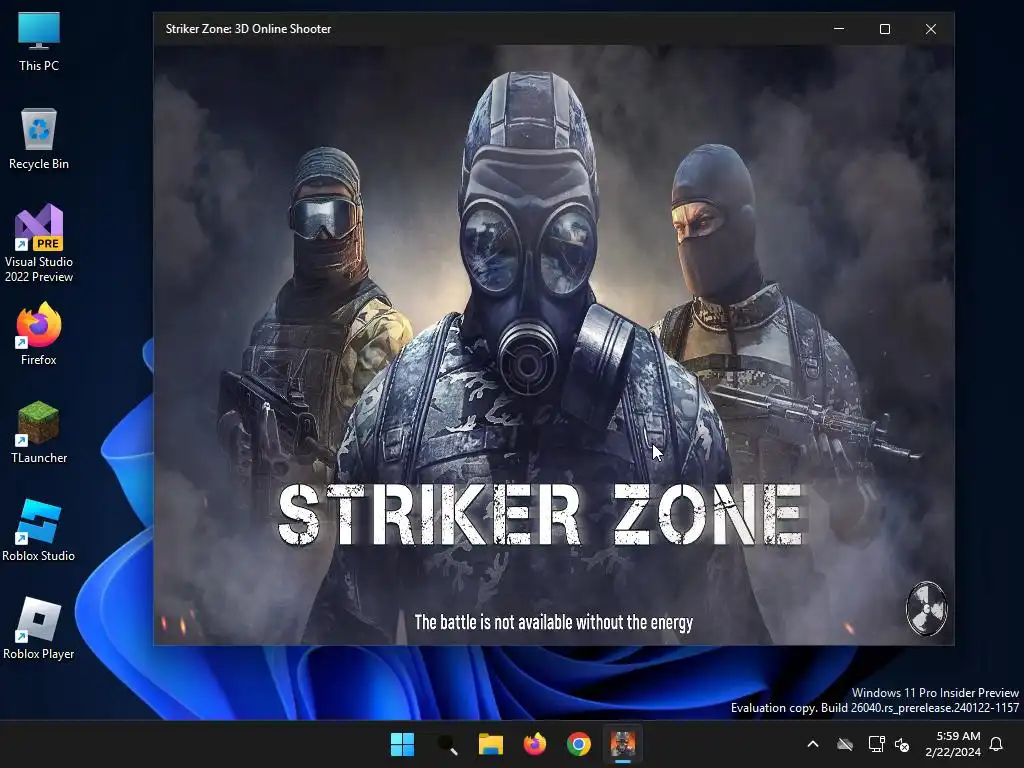Viewport: 1024px width, 768px height.
Task: Open the network status tray icon
Action: [876, 744]
